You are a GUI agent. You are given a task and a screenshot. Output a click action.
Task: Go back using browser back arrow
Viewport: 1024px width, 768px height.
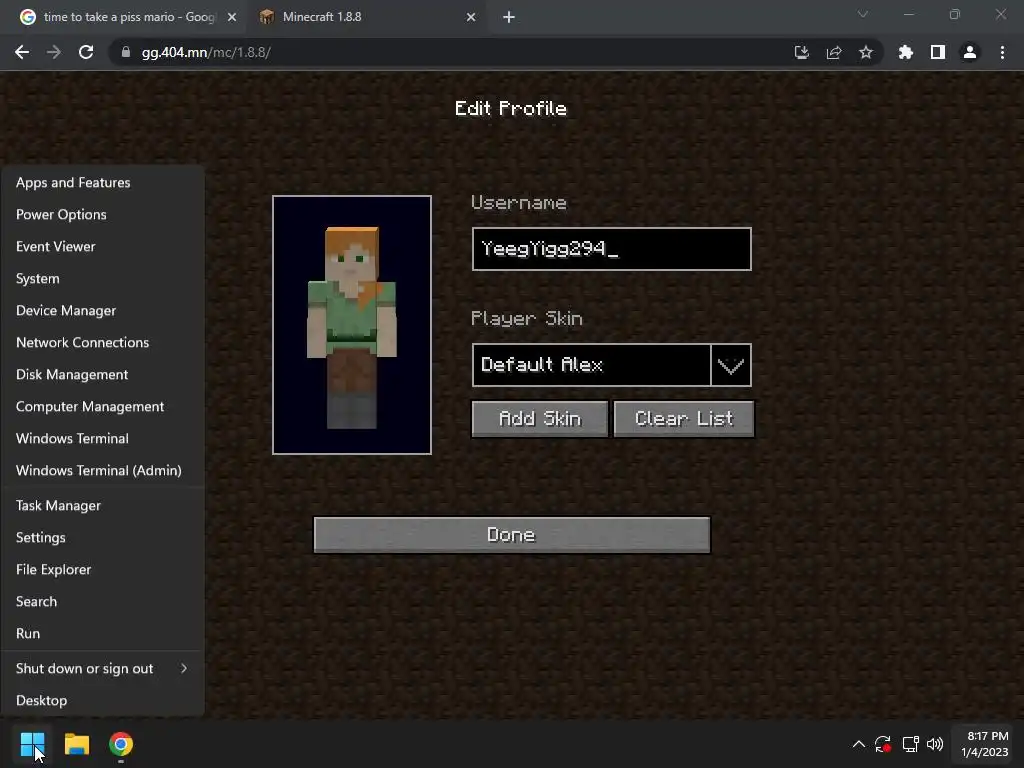(22, 52)
